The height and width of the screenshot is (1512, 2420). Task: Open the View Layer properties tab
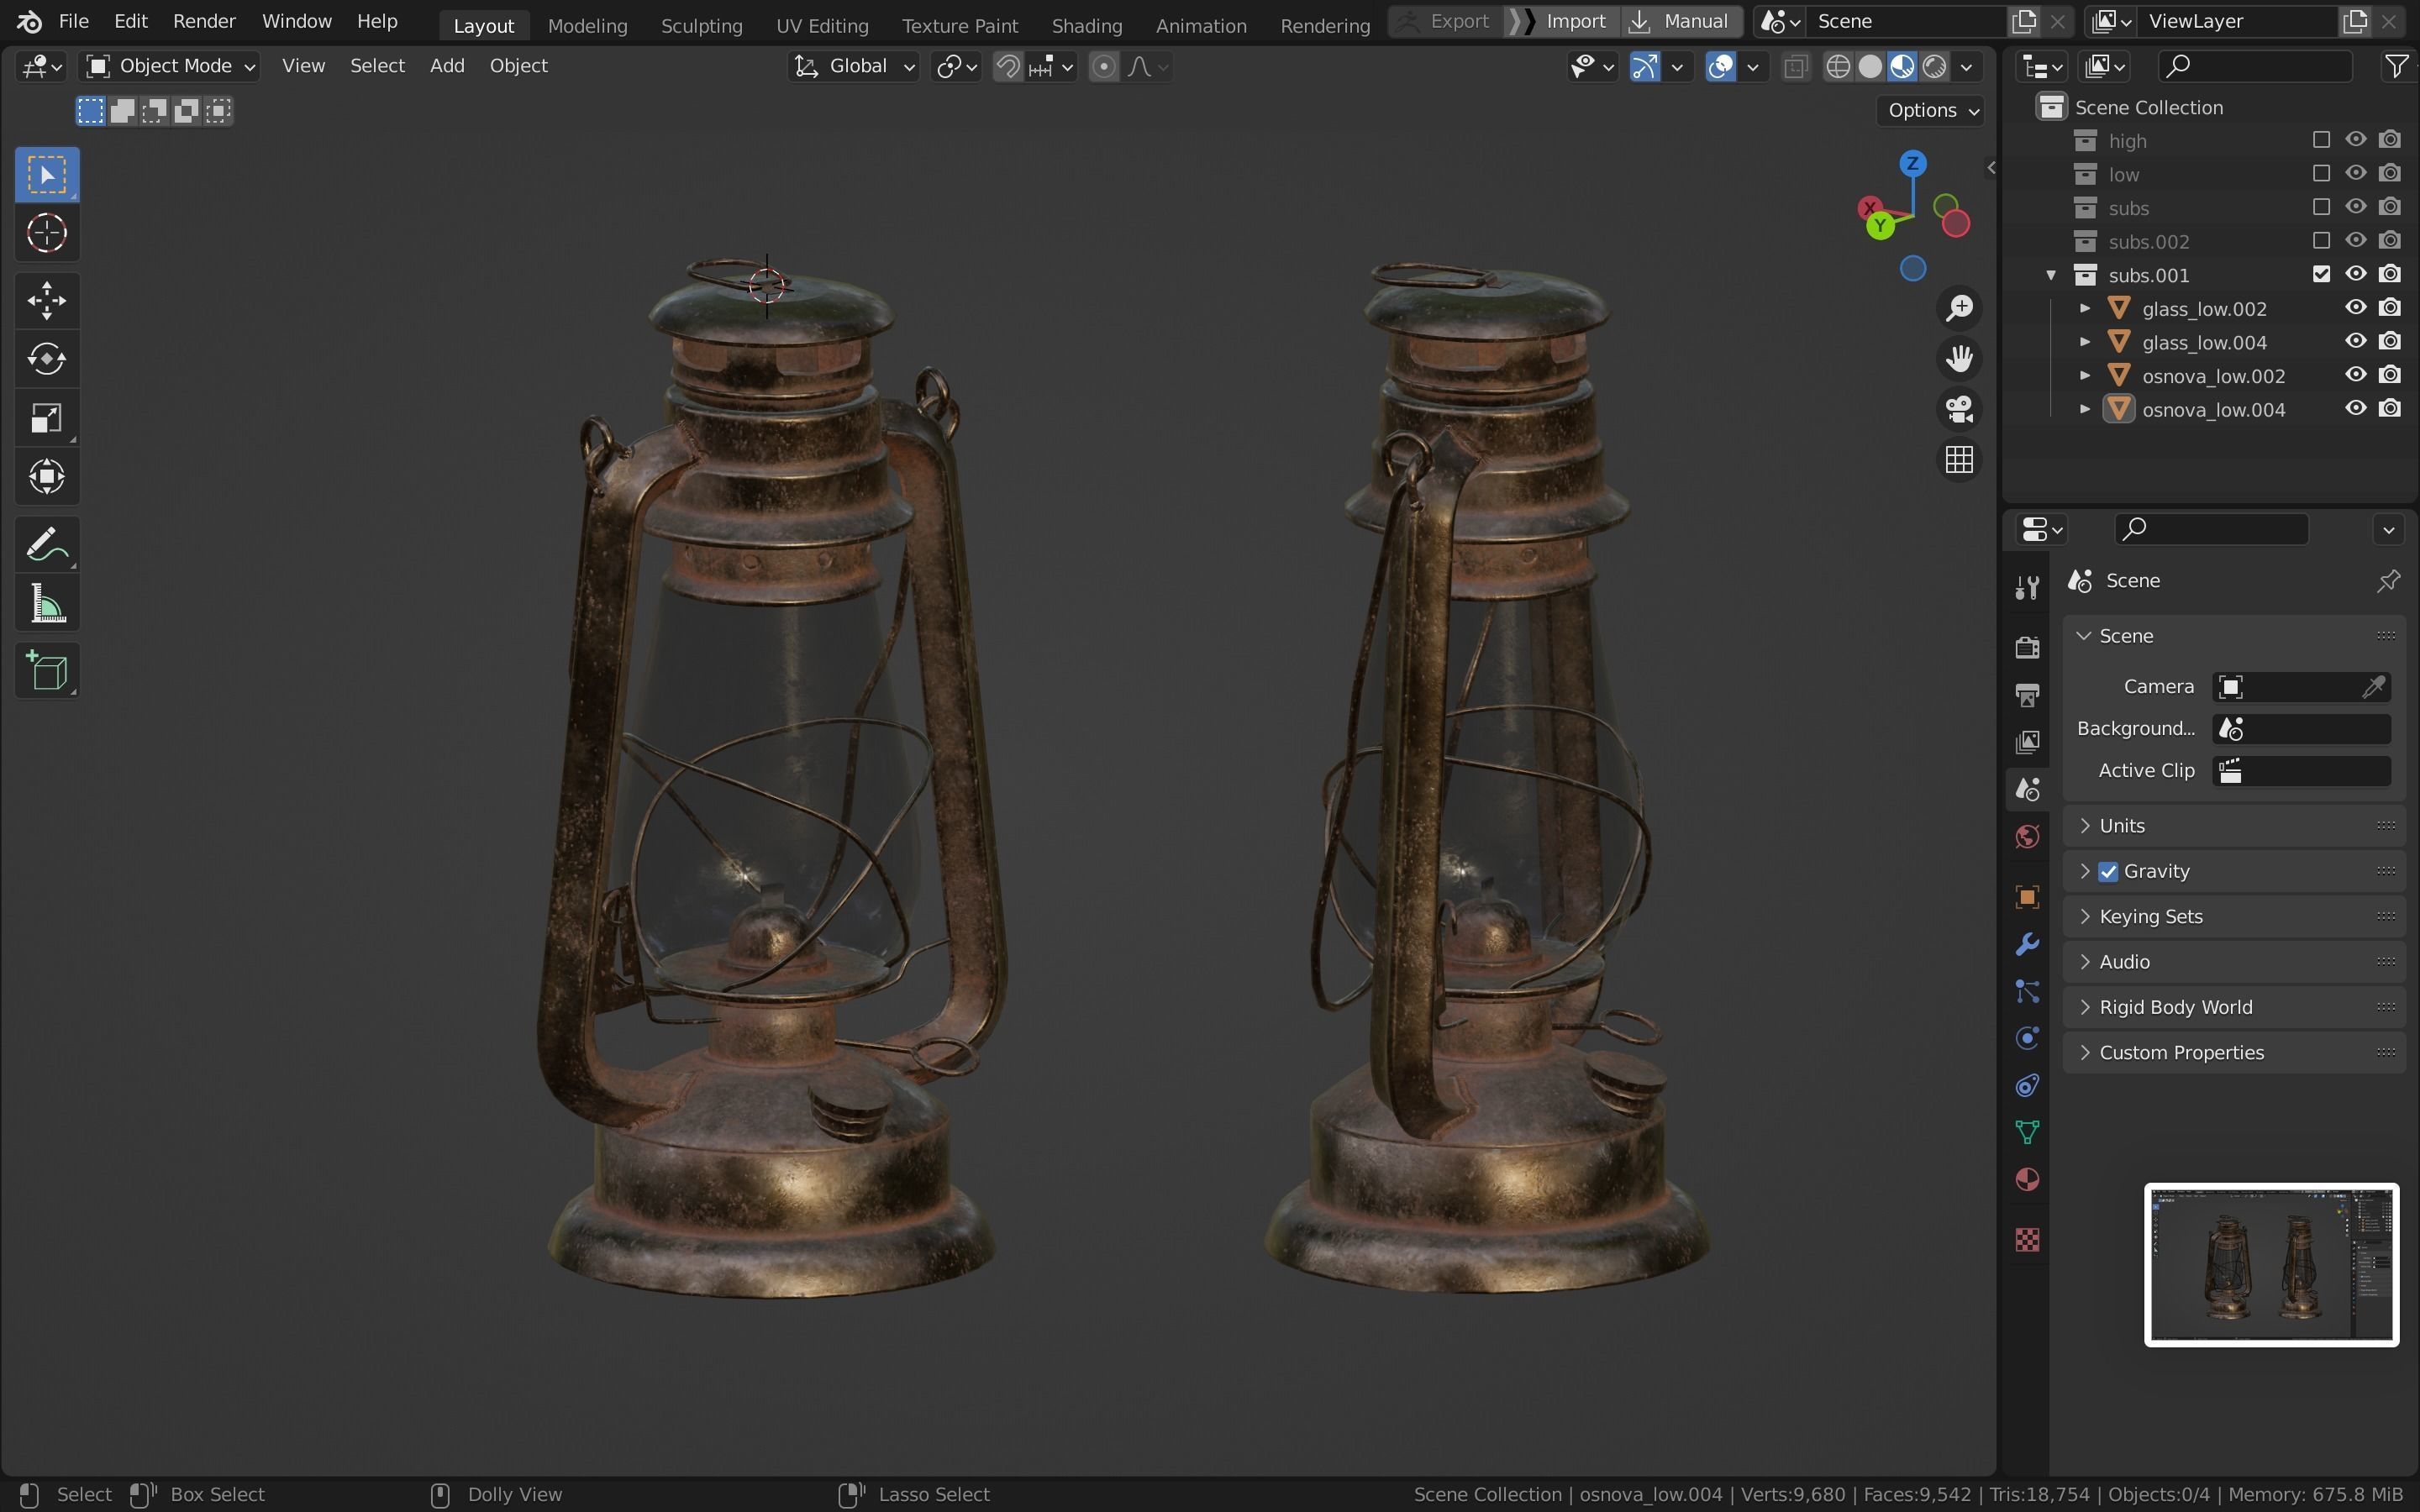click(x=2027, y=741)
